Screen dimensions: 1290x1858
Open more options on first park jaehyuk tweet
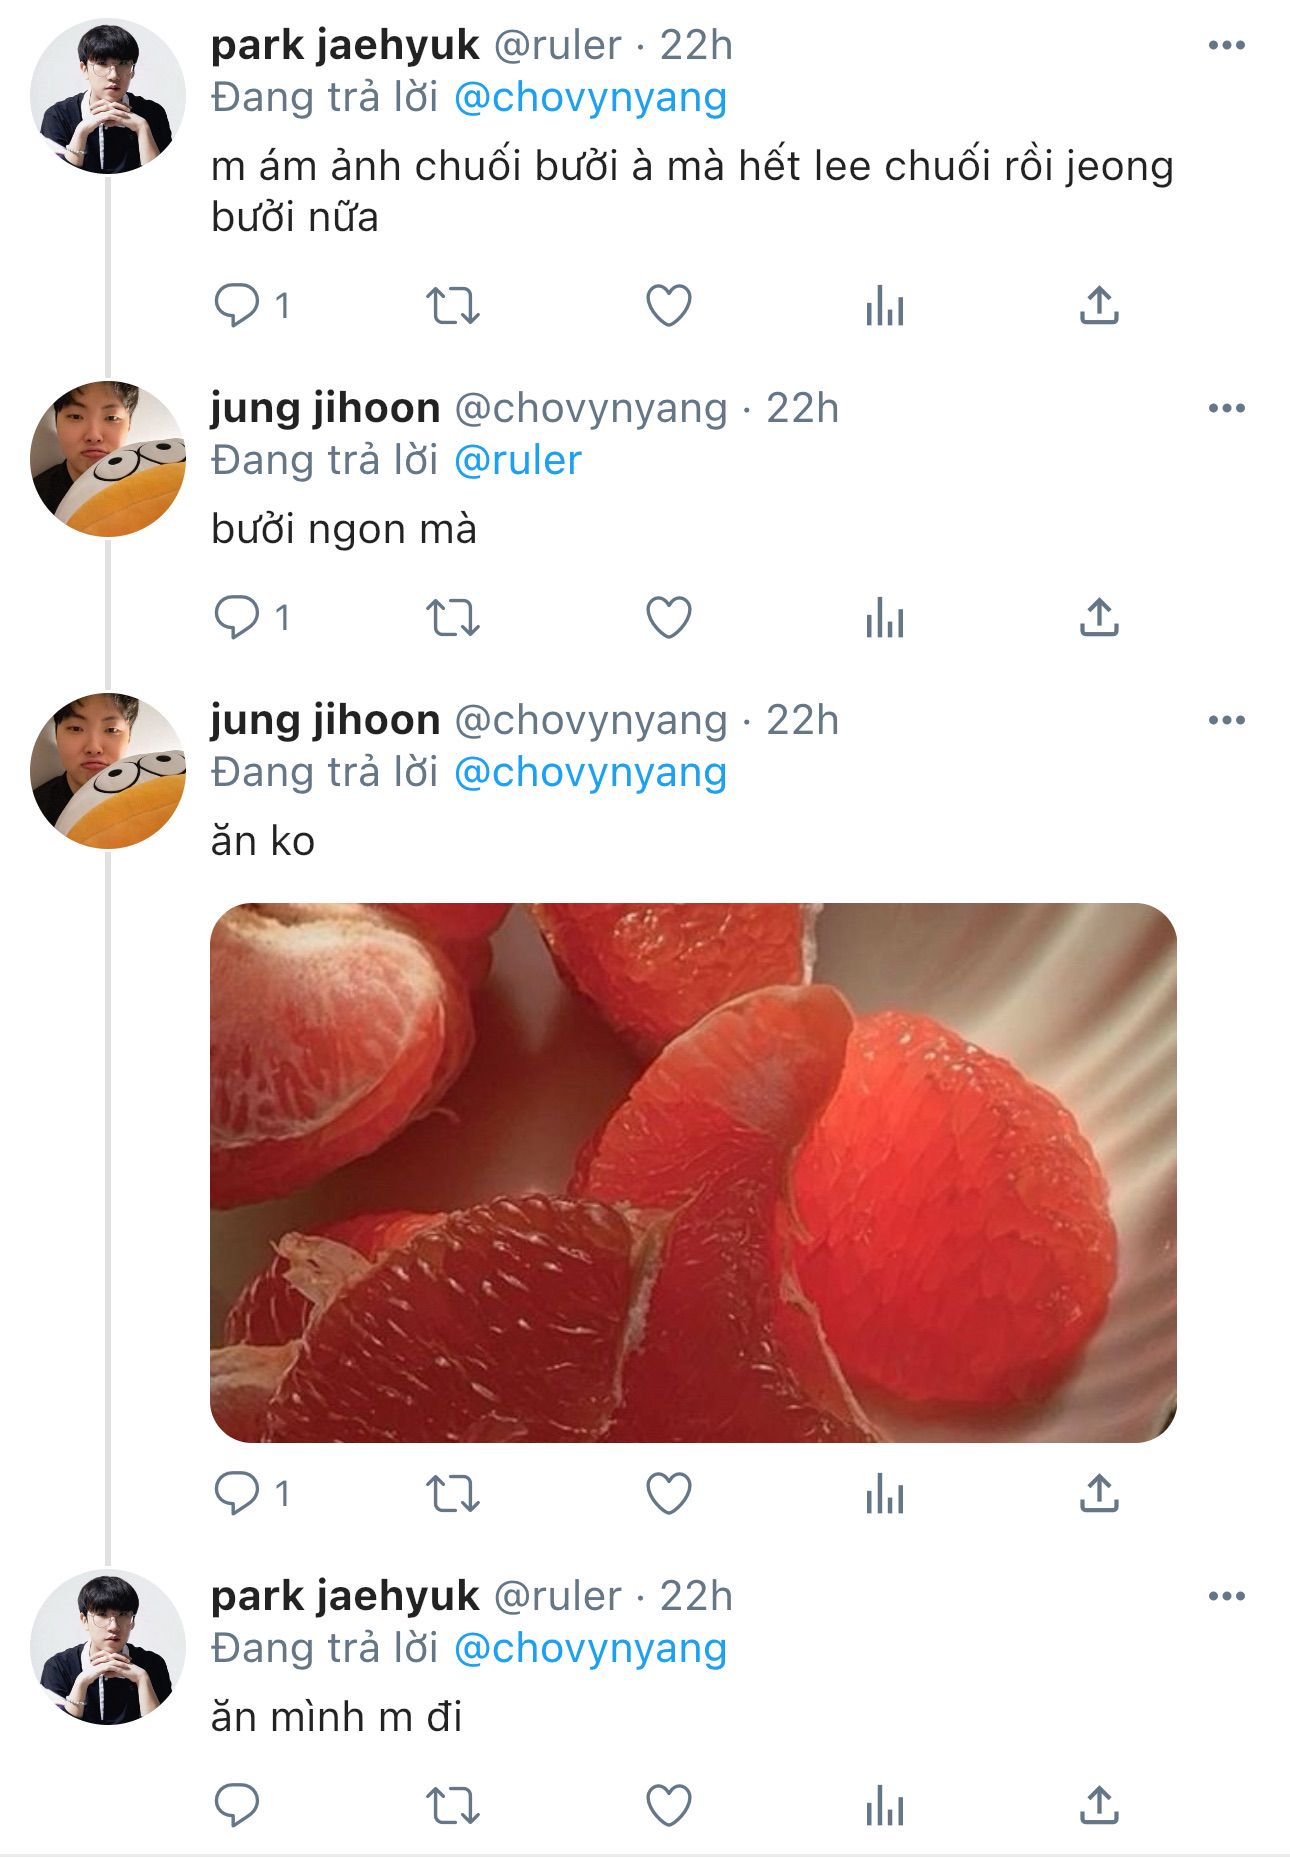point(1226,45)
